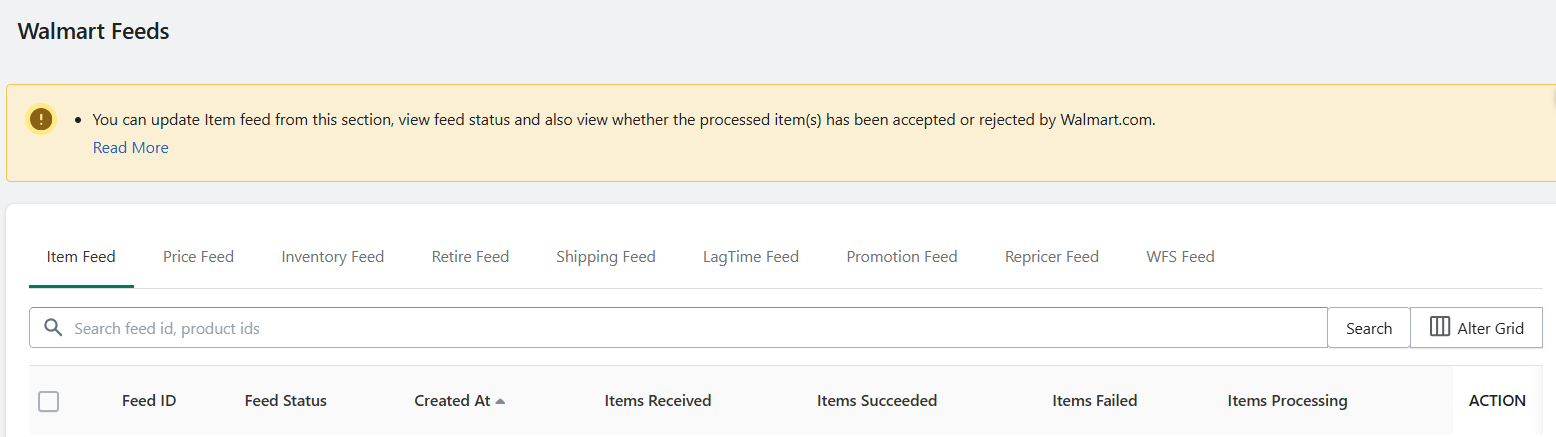Open the Retire Feed tab

pyautogui.click(x=470, y=257)
